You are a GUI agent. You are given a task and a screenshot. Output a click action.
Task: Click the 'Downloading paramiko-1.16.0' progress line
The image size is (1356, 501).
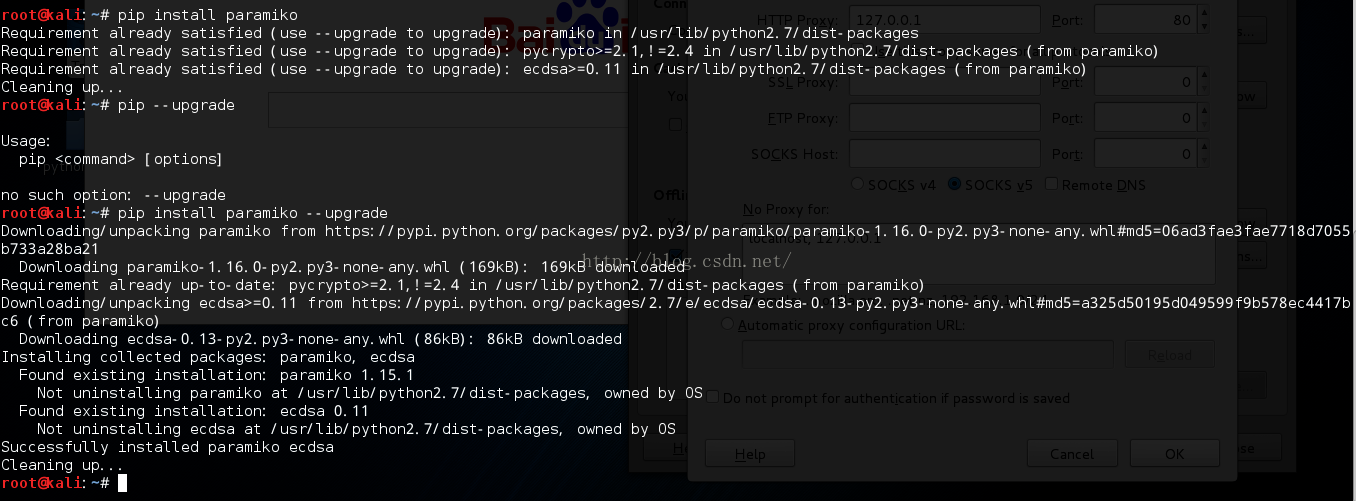352,267
